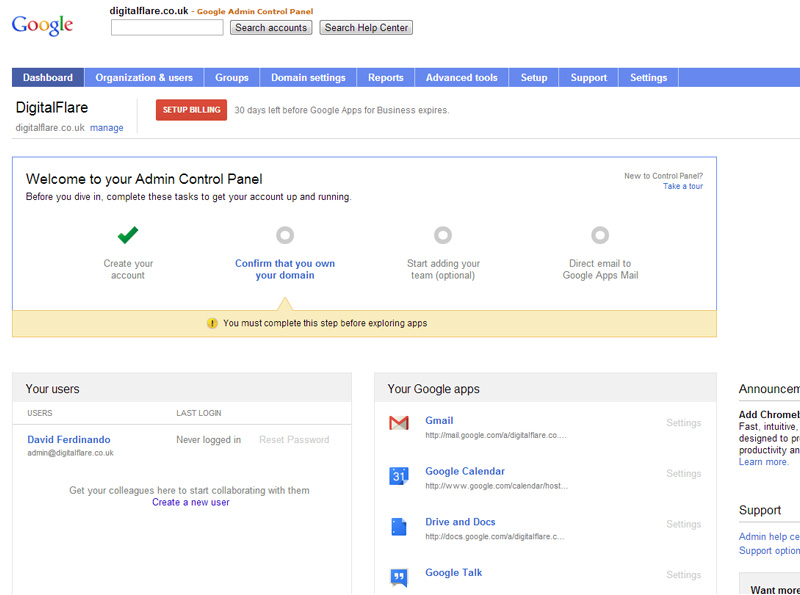The image size is (800, 595).
Task: Open the Google Calendar app link
Action: [465, 471]
